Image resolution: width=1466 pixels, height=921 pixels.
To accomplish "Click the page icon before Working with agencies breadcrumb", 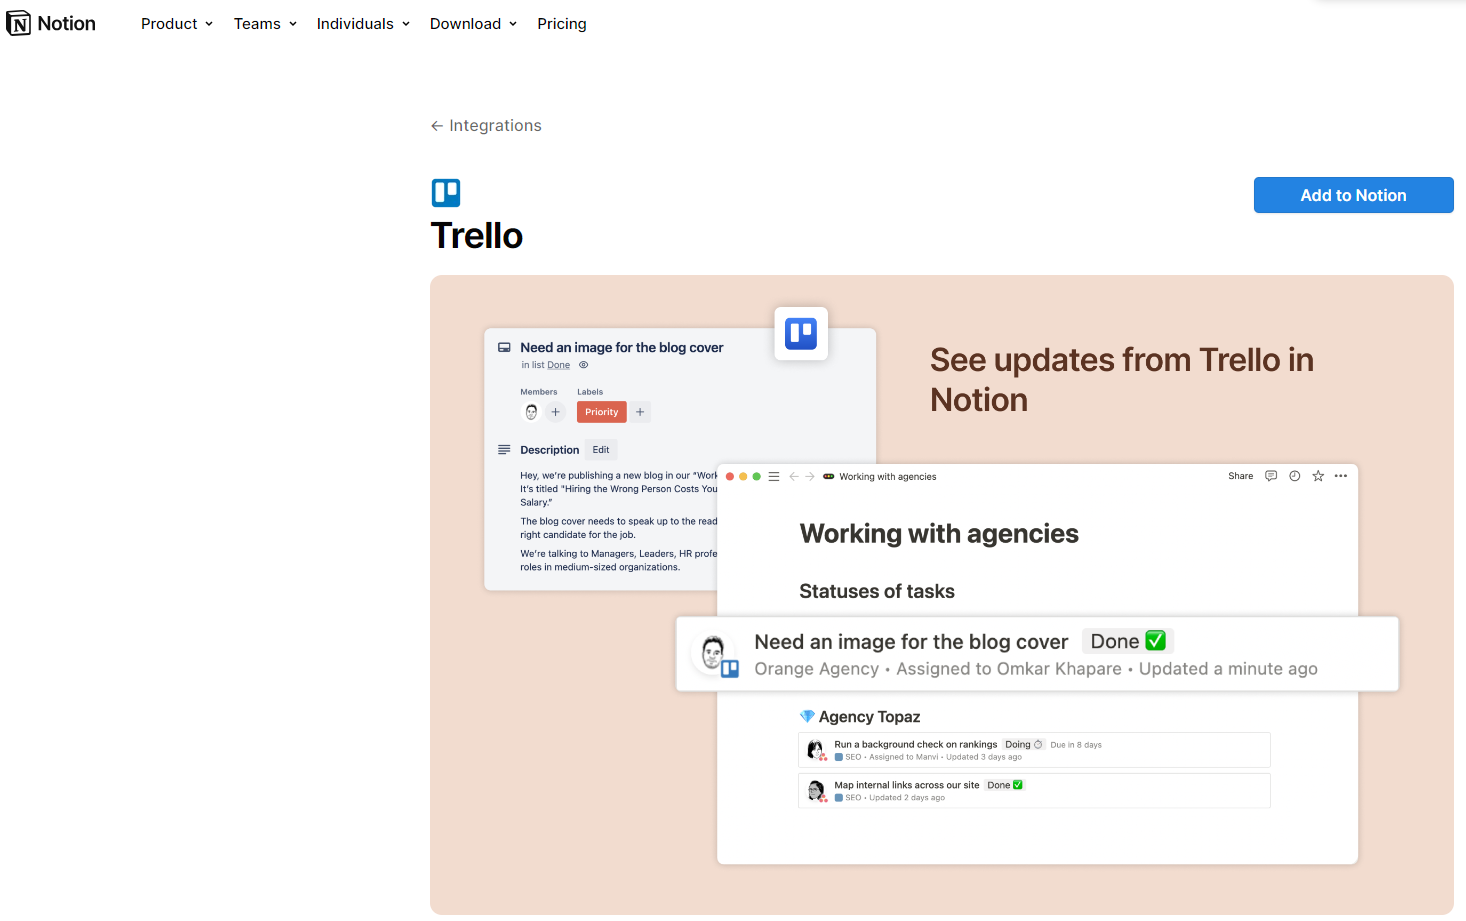I will [x=829, y=477].
